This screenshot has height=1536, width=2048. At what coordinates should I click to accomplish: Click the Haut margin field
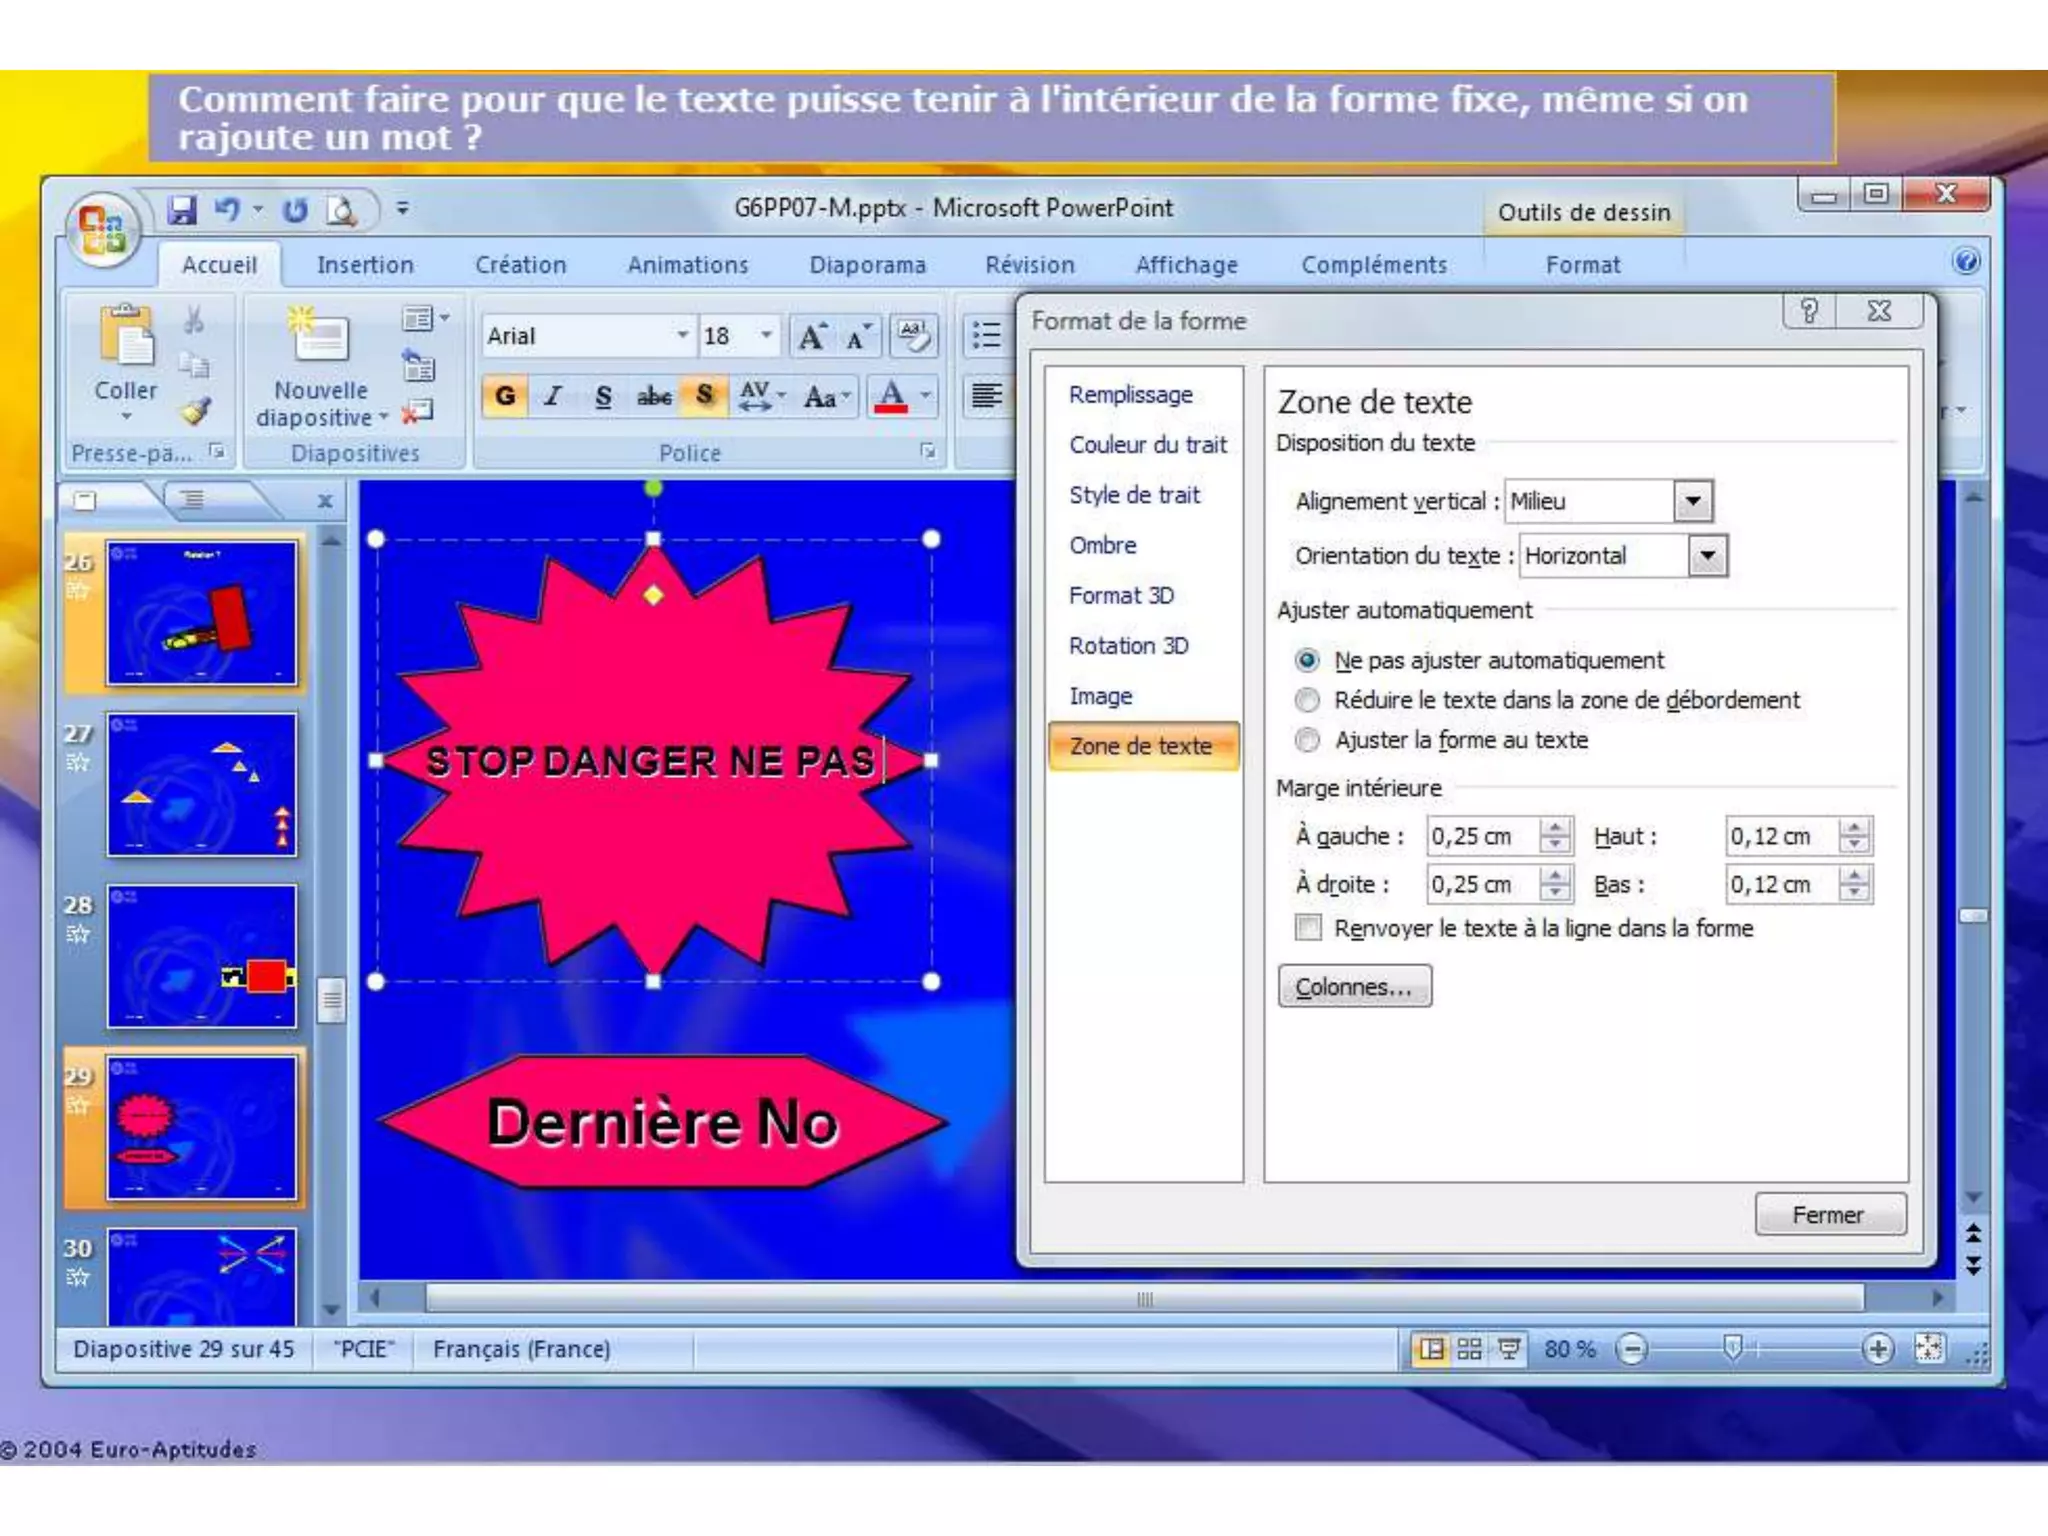(x=1783, y=837)
